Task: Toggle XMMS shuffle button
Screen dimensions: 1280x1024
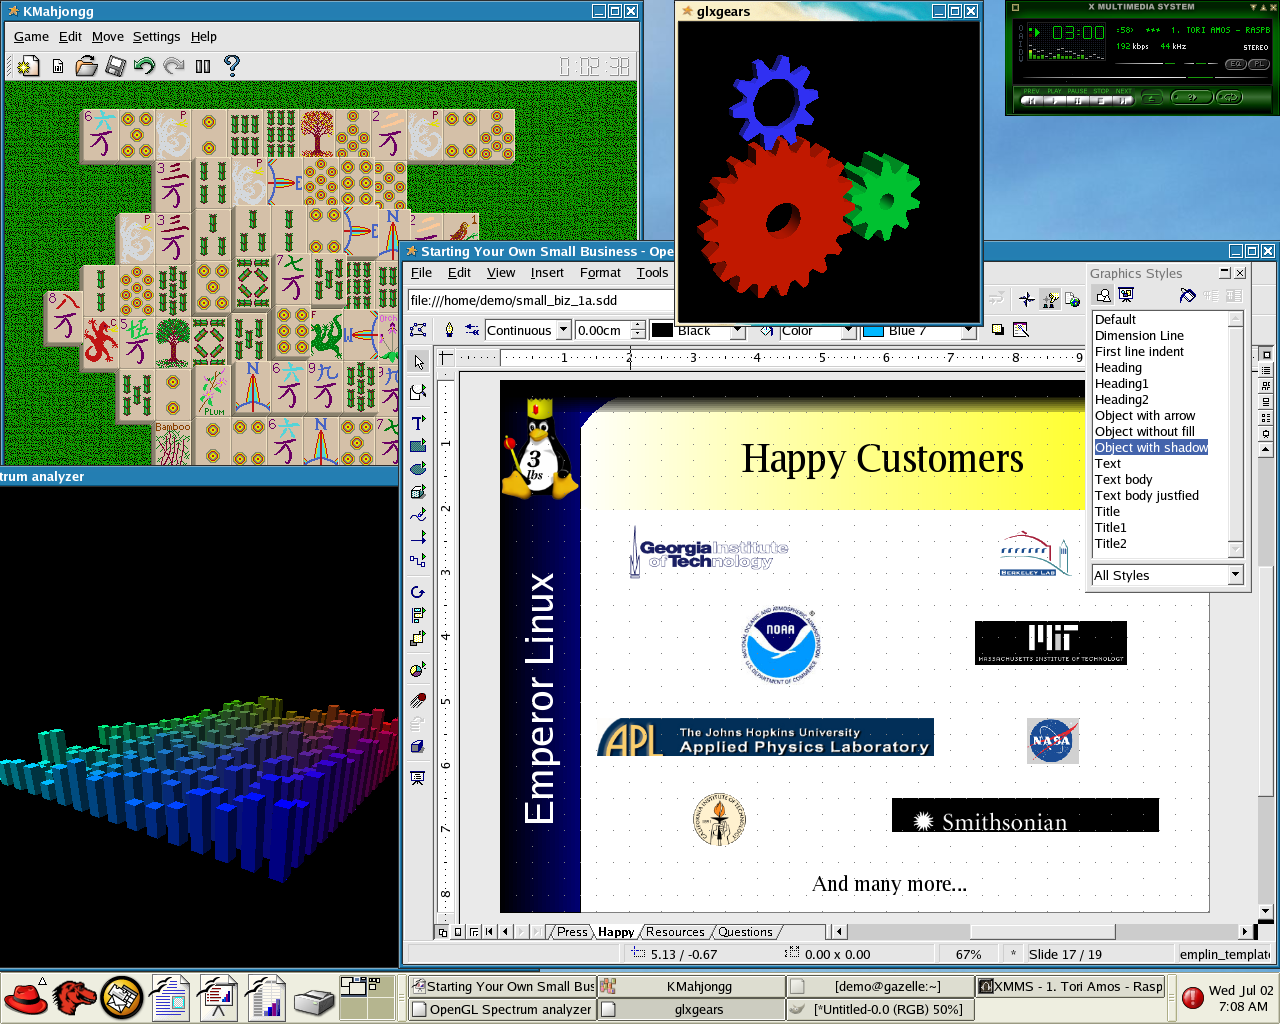Action: 1192,97
